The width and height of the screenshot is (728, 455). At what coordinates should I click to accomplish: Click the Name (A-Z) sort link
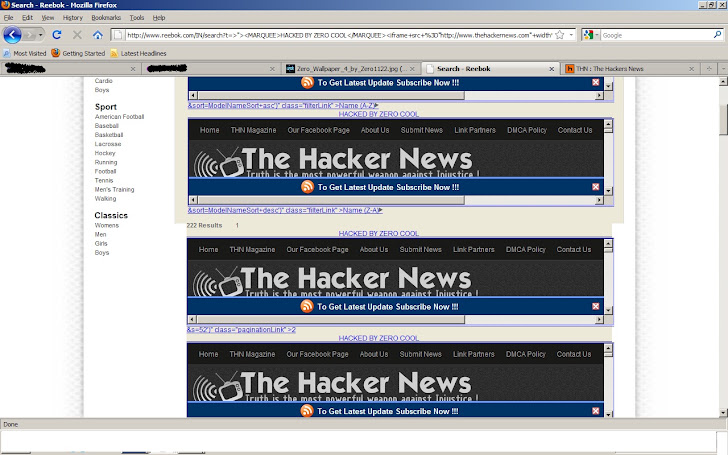point(283,105)
